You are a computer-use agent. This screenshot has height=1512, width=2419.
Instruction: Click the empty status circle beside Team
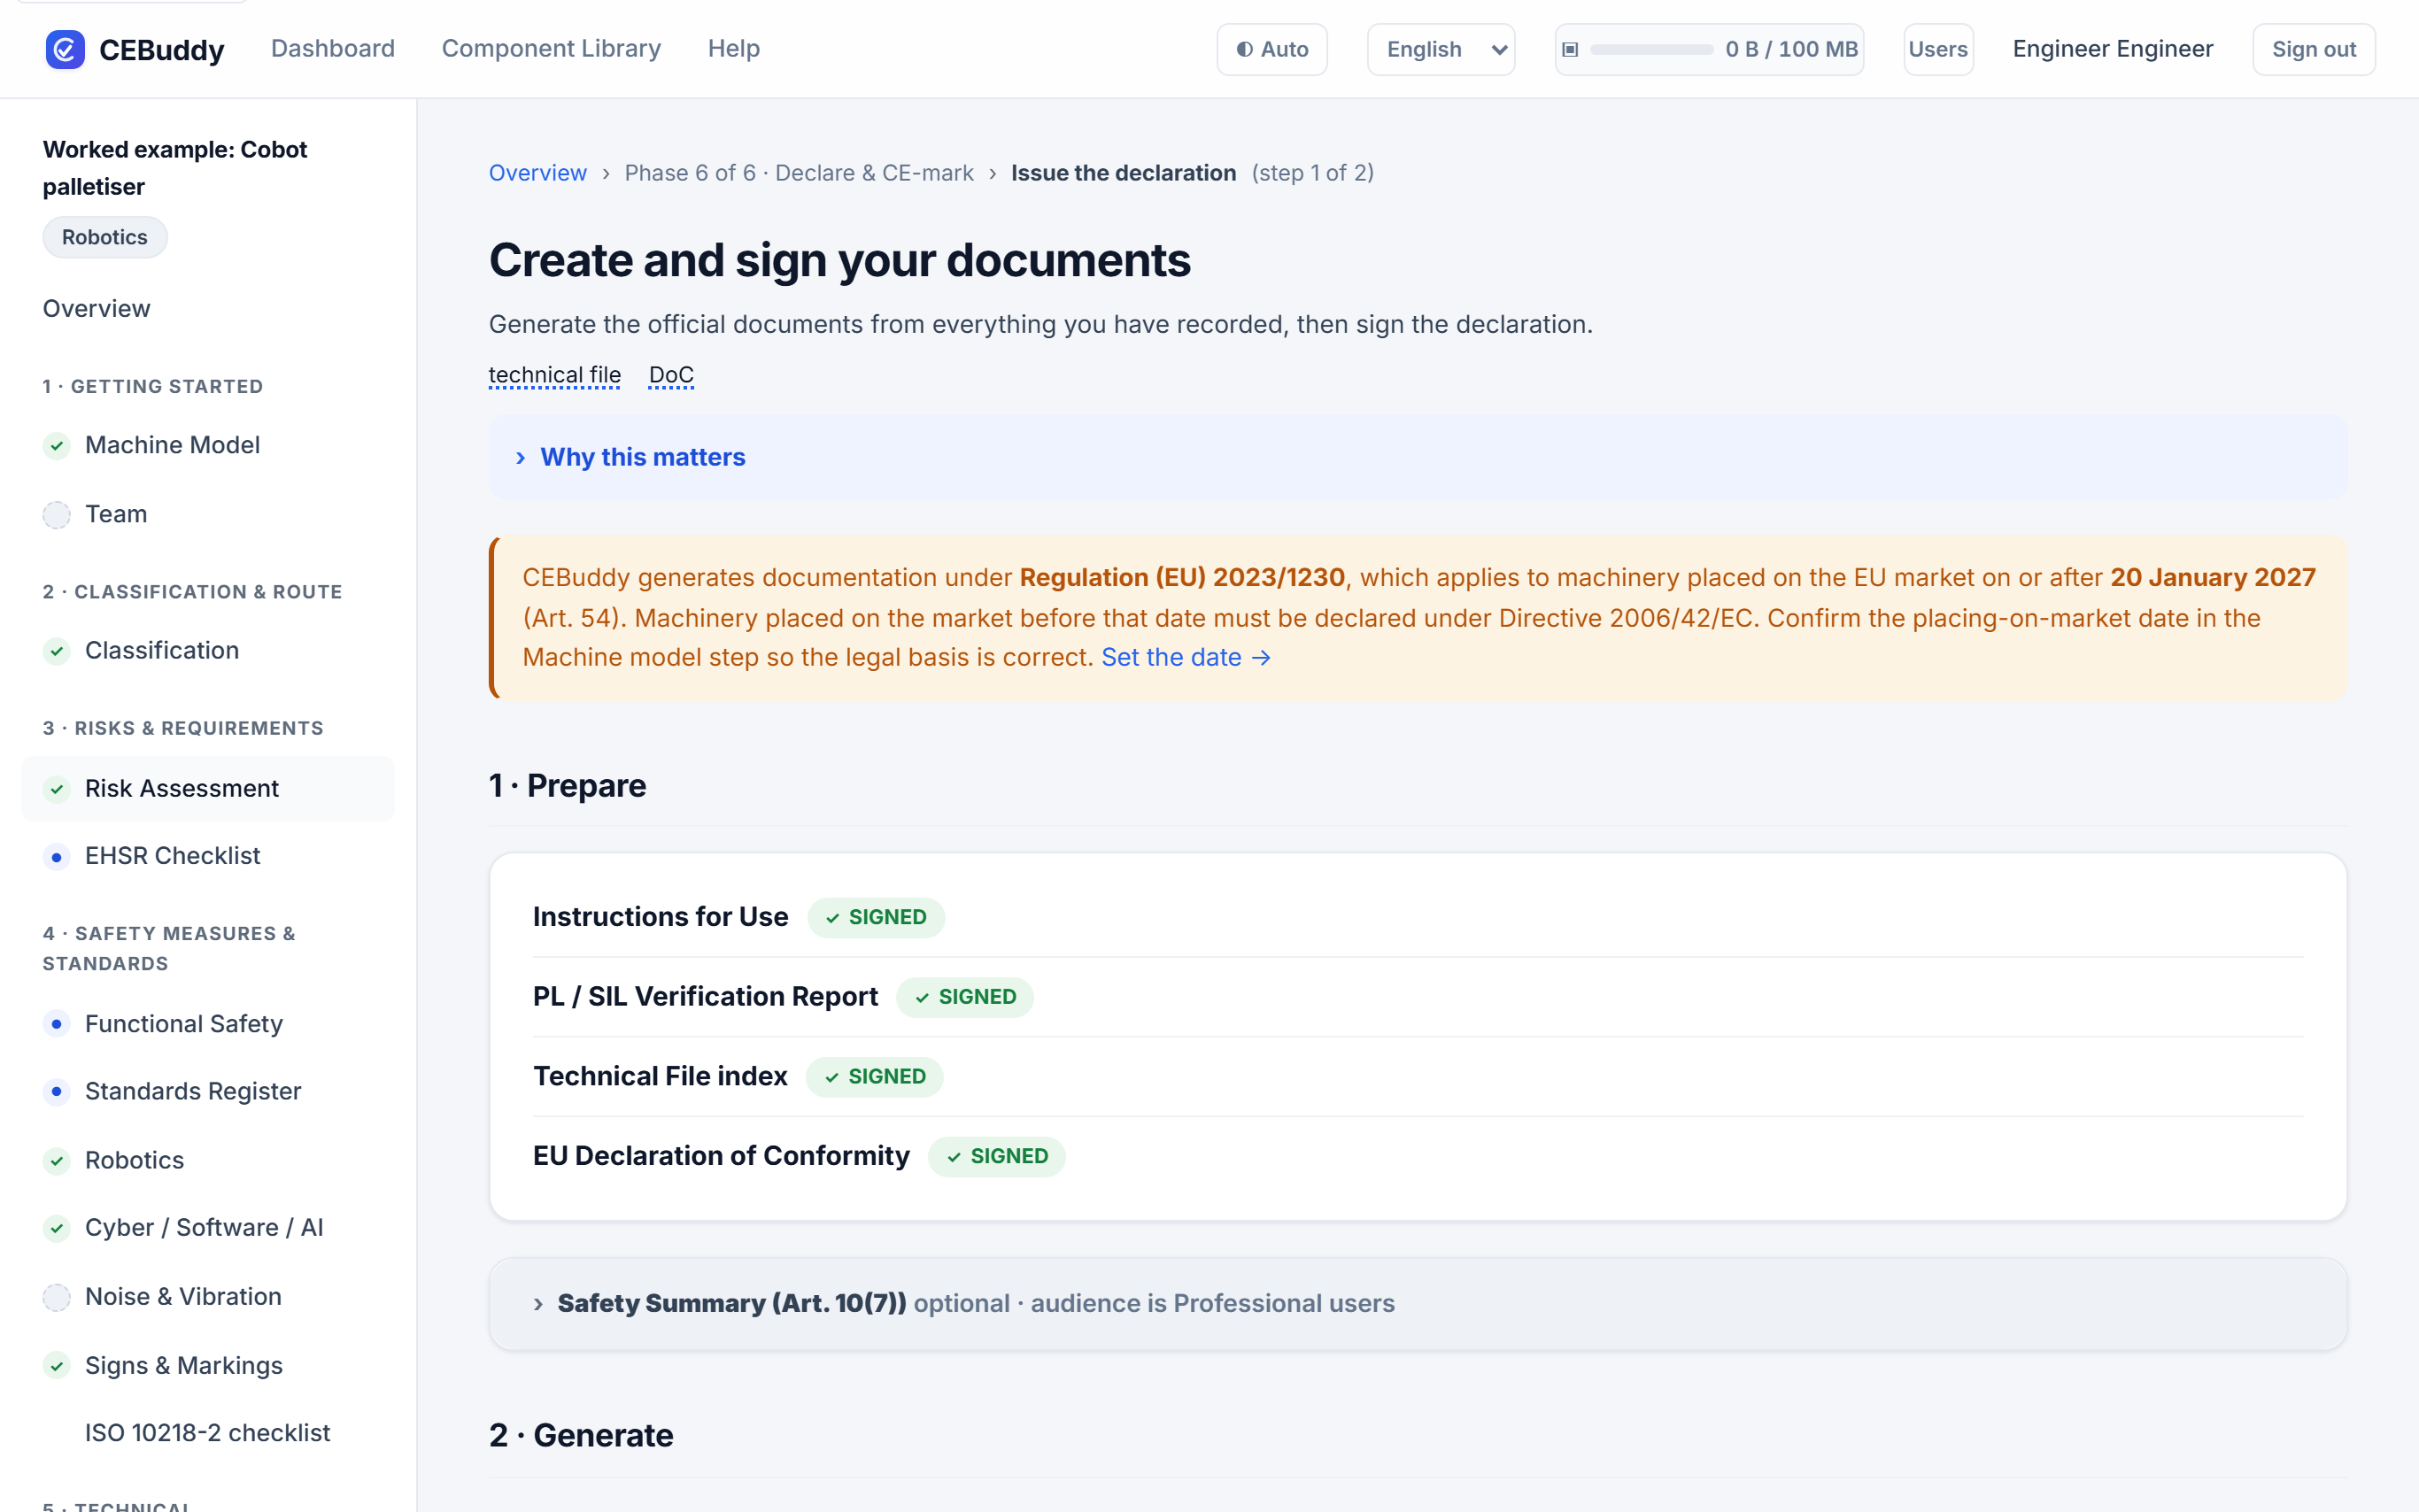click(x=57, y=515)
